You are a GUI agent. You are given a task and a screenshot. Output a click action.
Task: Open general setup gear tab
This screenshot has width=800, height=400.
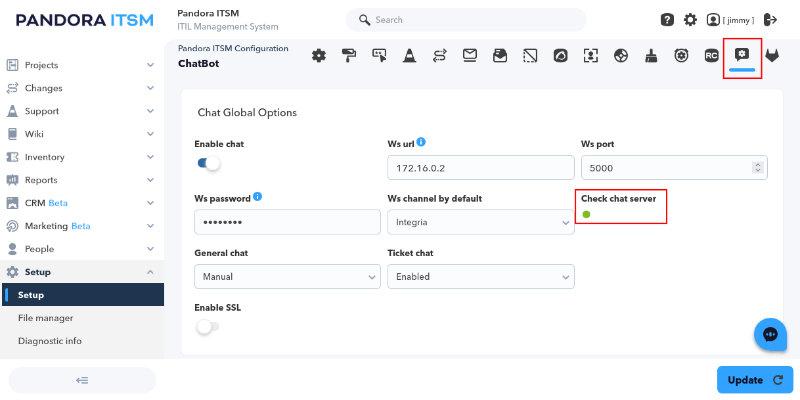tap(319, 56)
